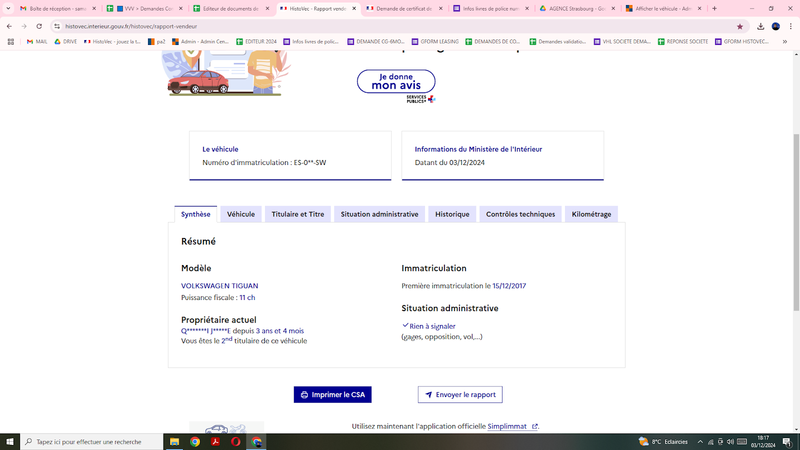
Task: Click the page vertical scrollbar
Action: [x=796, y=222]
